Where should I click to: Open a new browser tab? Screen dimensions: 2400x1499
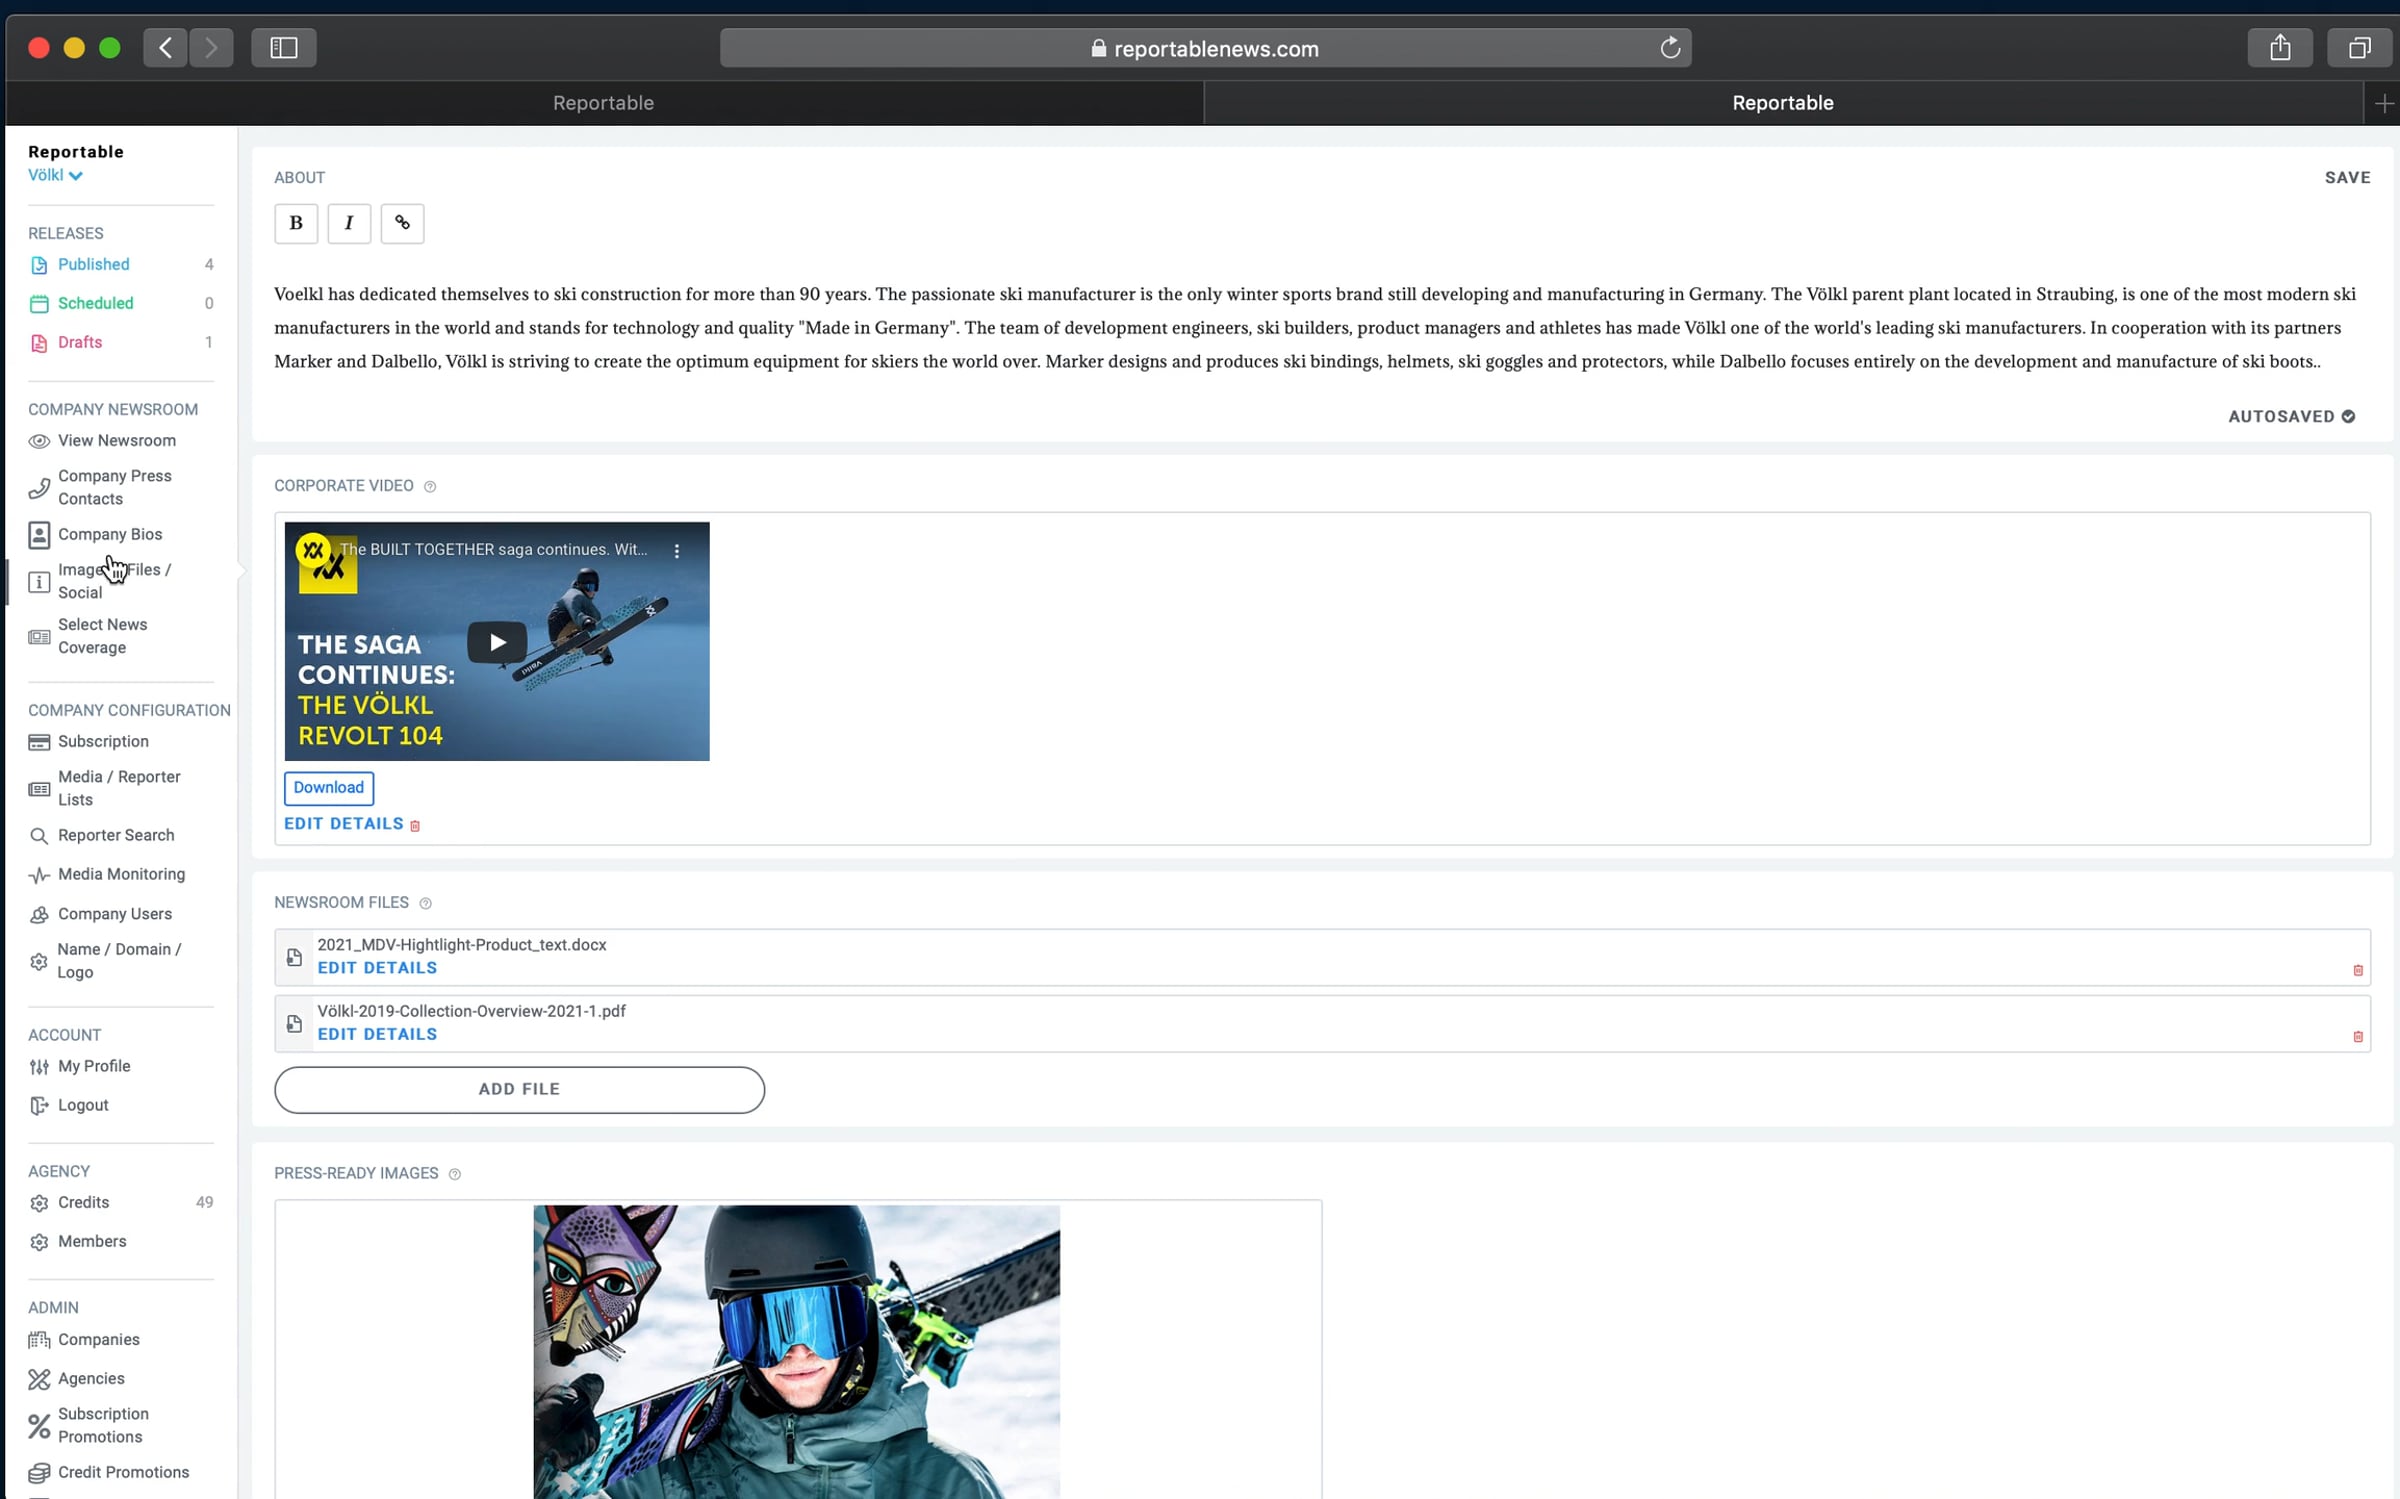coord(2384,104)
